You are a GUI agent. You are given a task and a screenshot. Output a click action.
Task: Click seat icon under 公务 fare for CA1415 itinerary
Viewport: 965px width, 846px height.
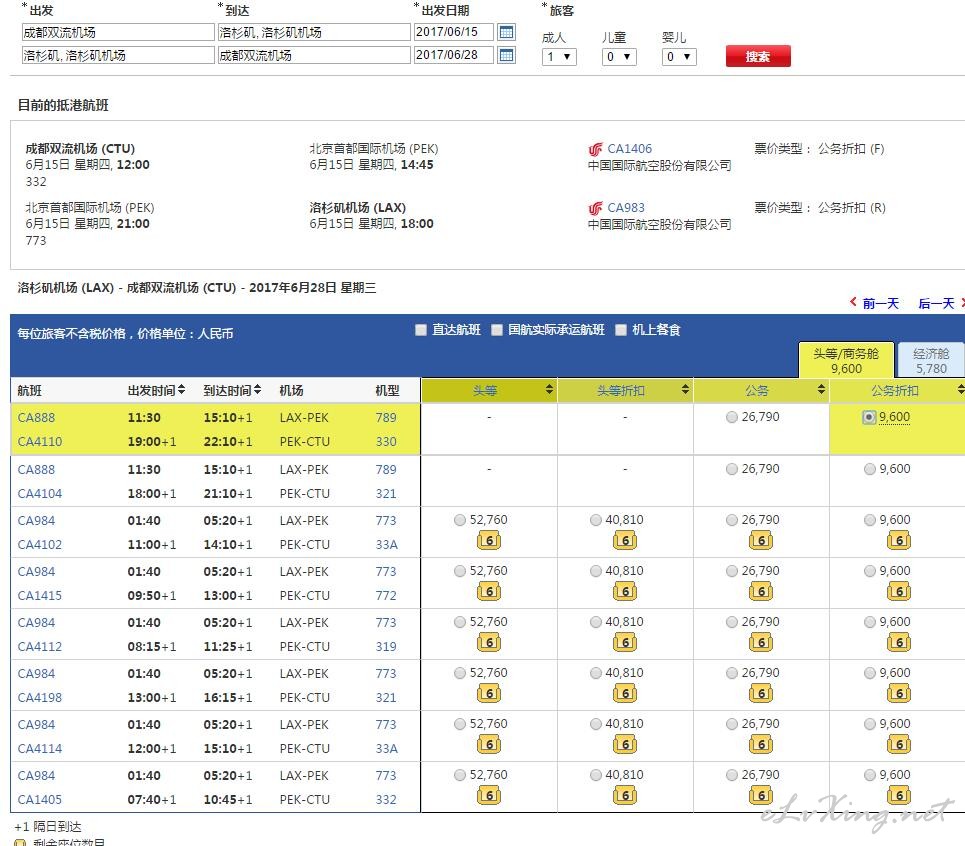tap(761, 592)
